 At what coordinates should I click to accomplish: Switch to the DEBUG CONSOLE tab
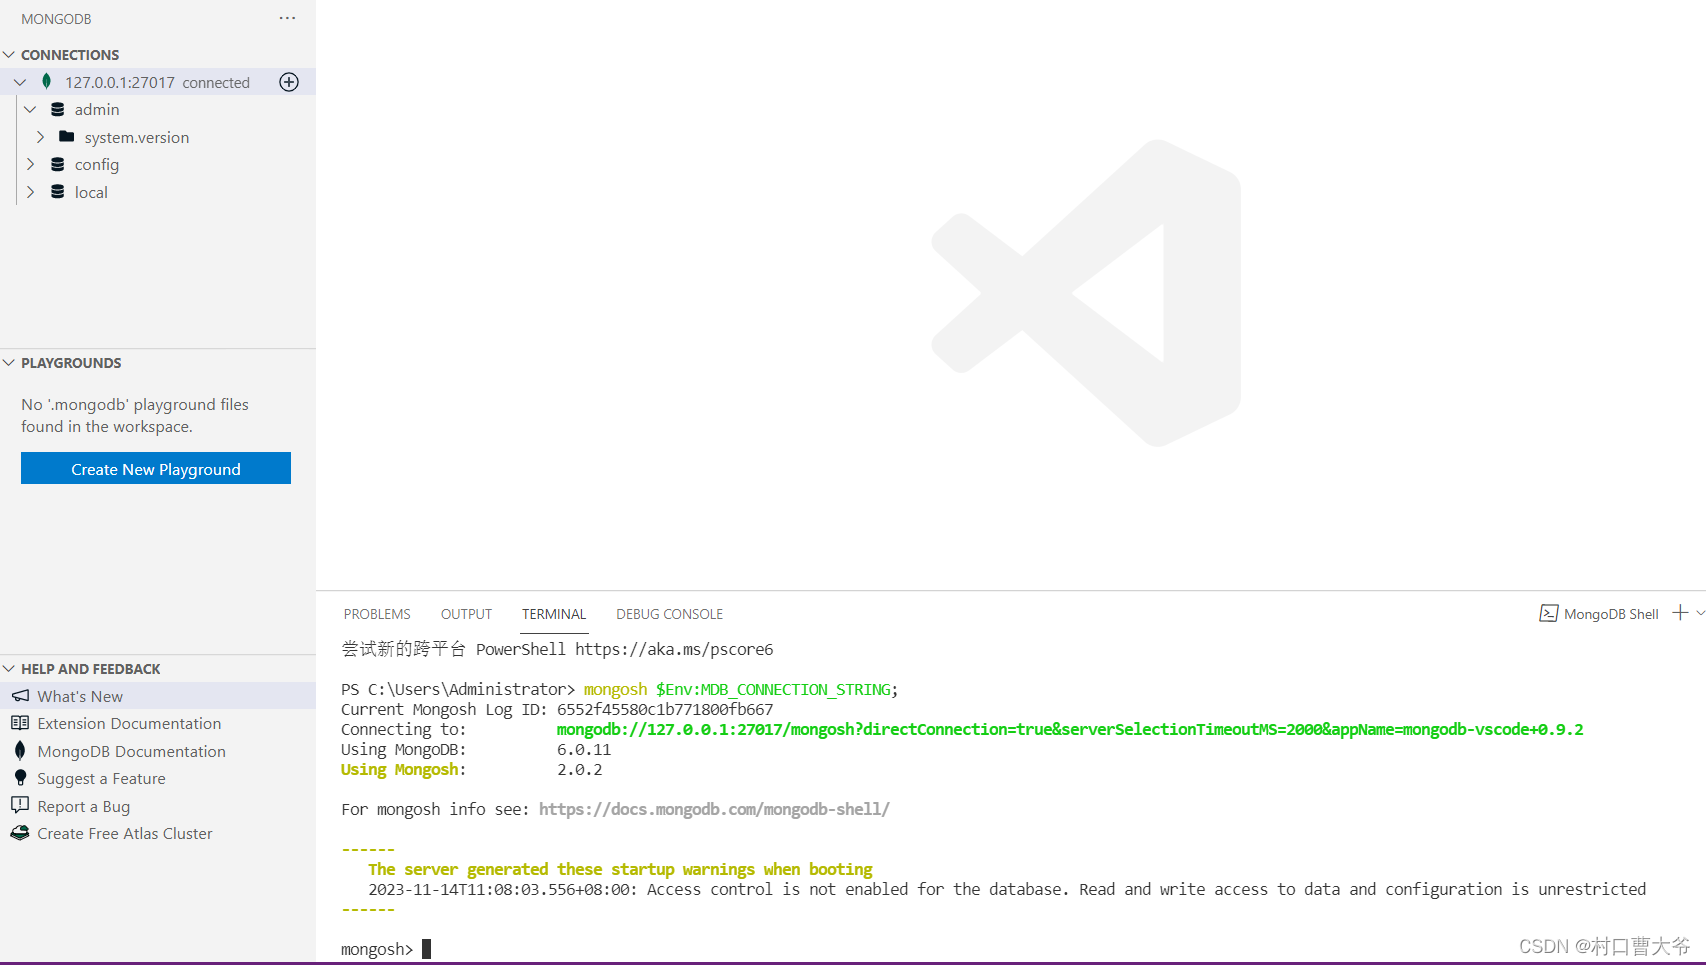[669, 614]
